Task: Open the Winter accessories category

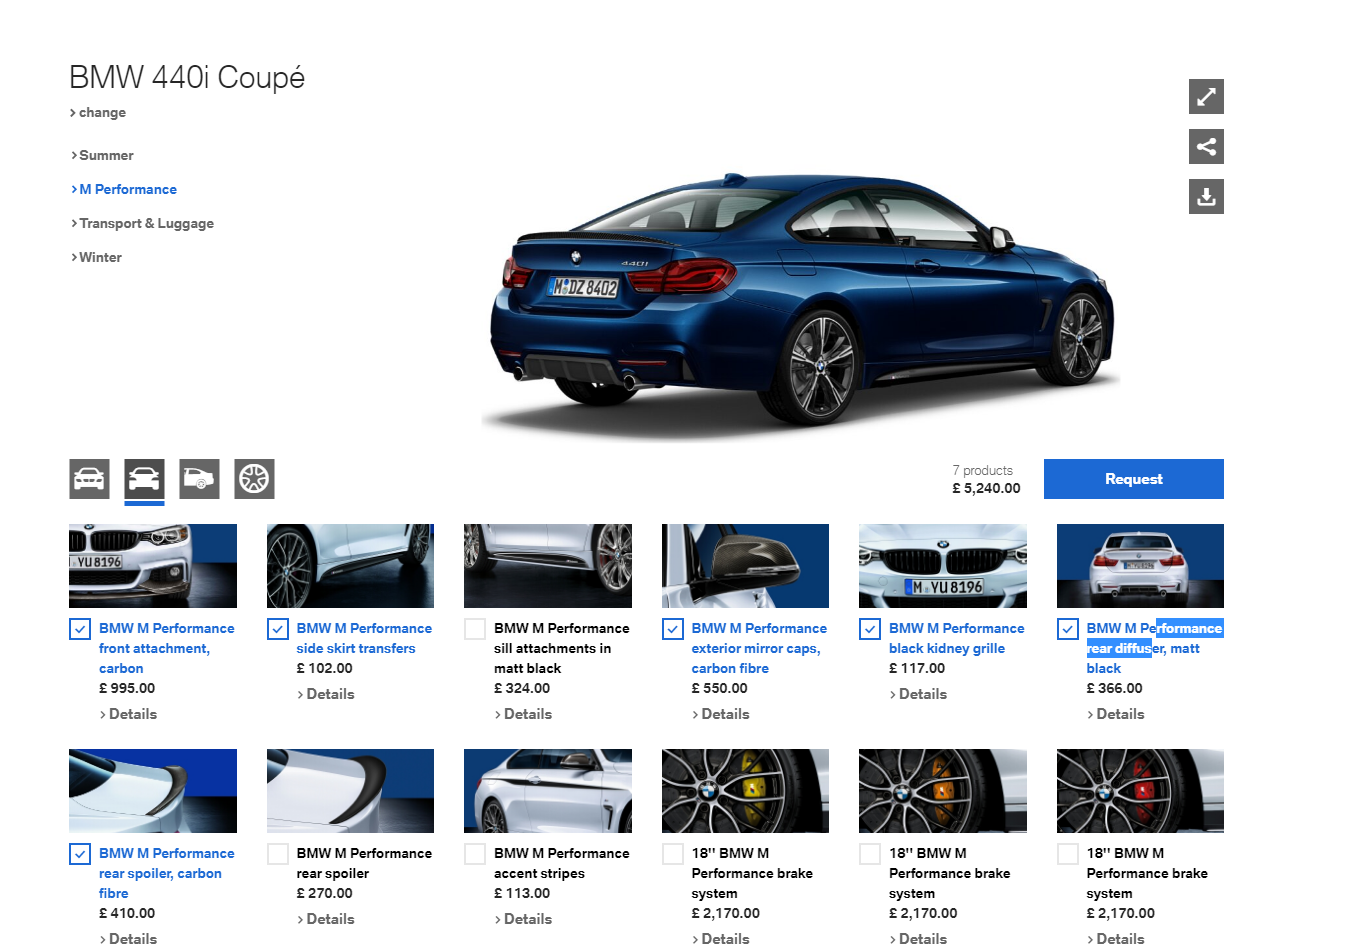Action: pos(96,257)
